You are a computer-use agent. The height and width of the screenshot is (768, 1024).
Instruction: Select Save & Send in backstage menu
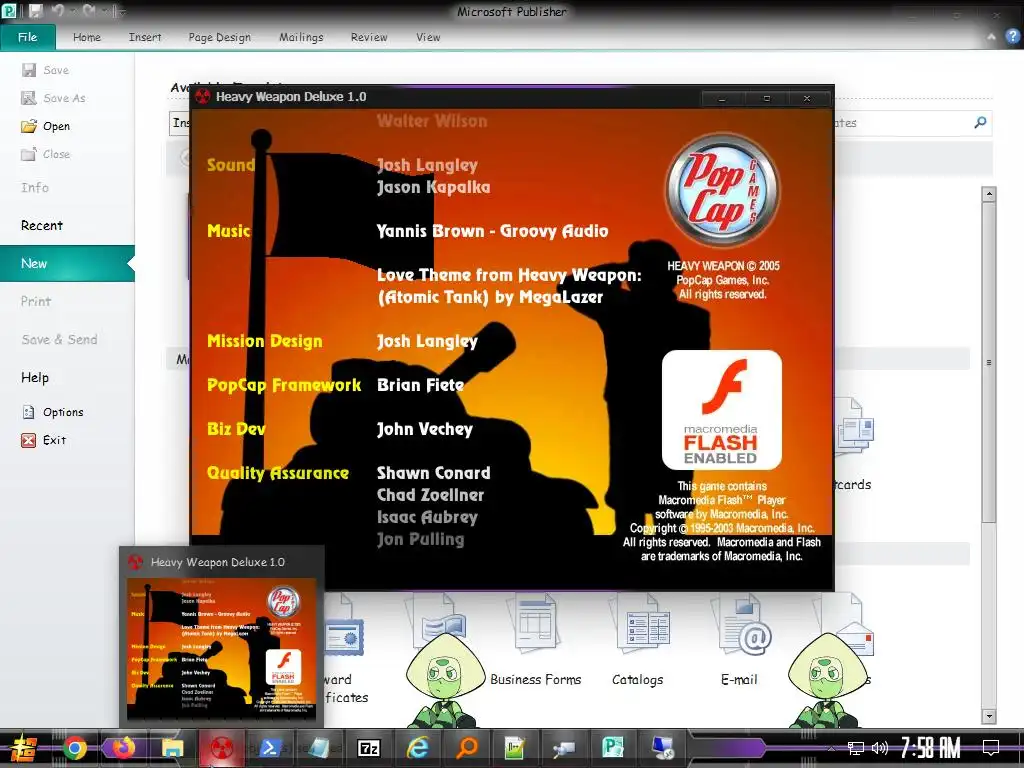pyautogui.click(x=59, y=340)
